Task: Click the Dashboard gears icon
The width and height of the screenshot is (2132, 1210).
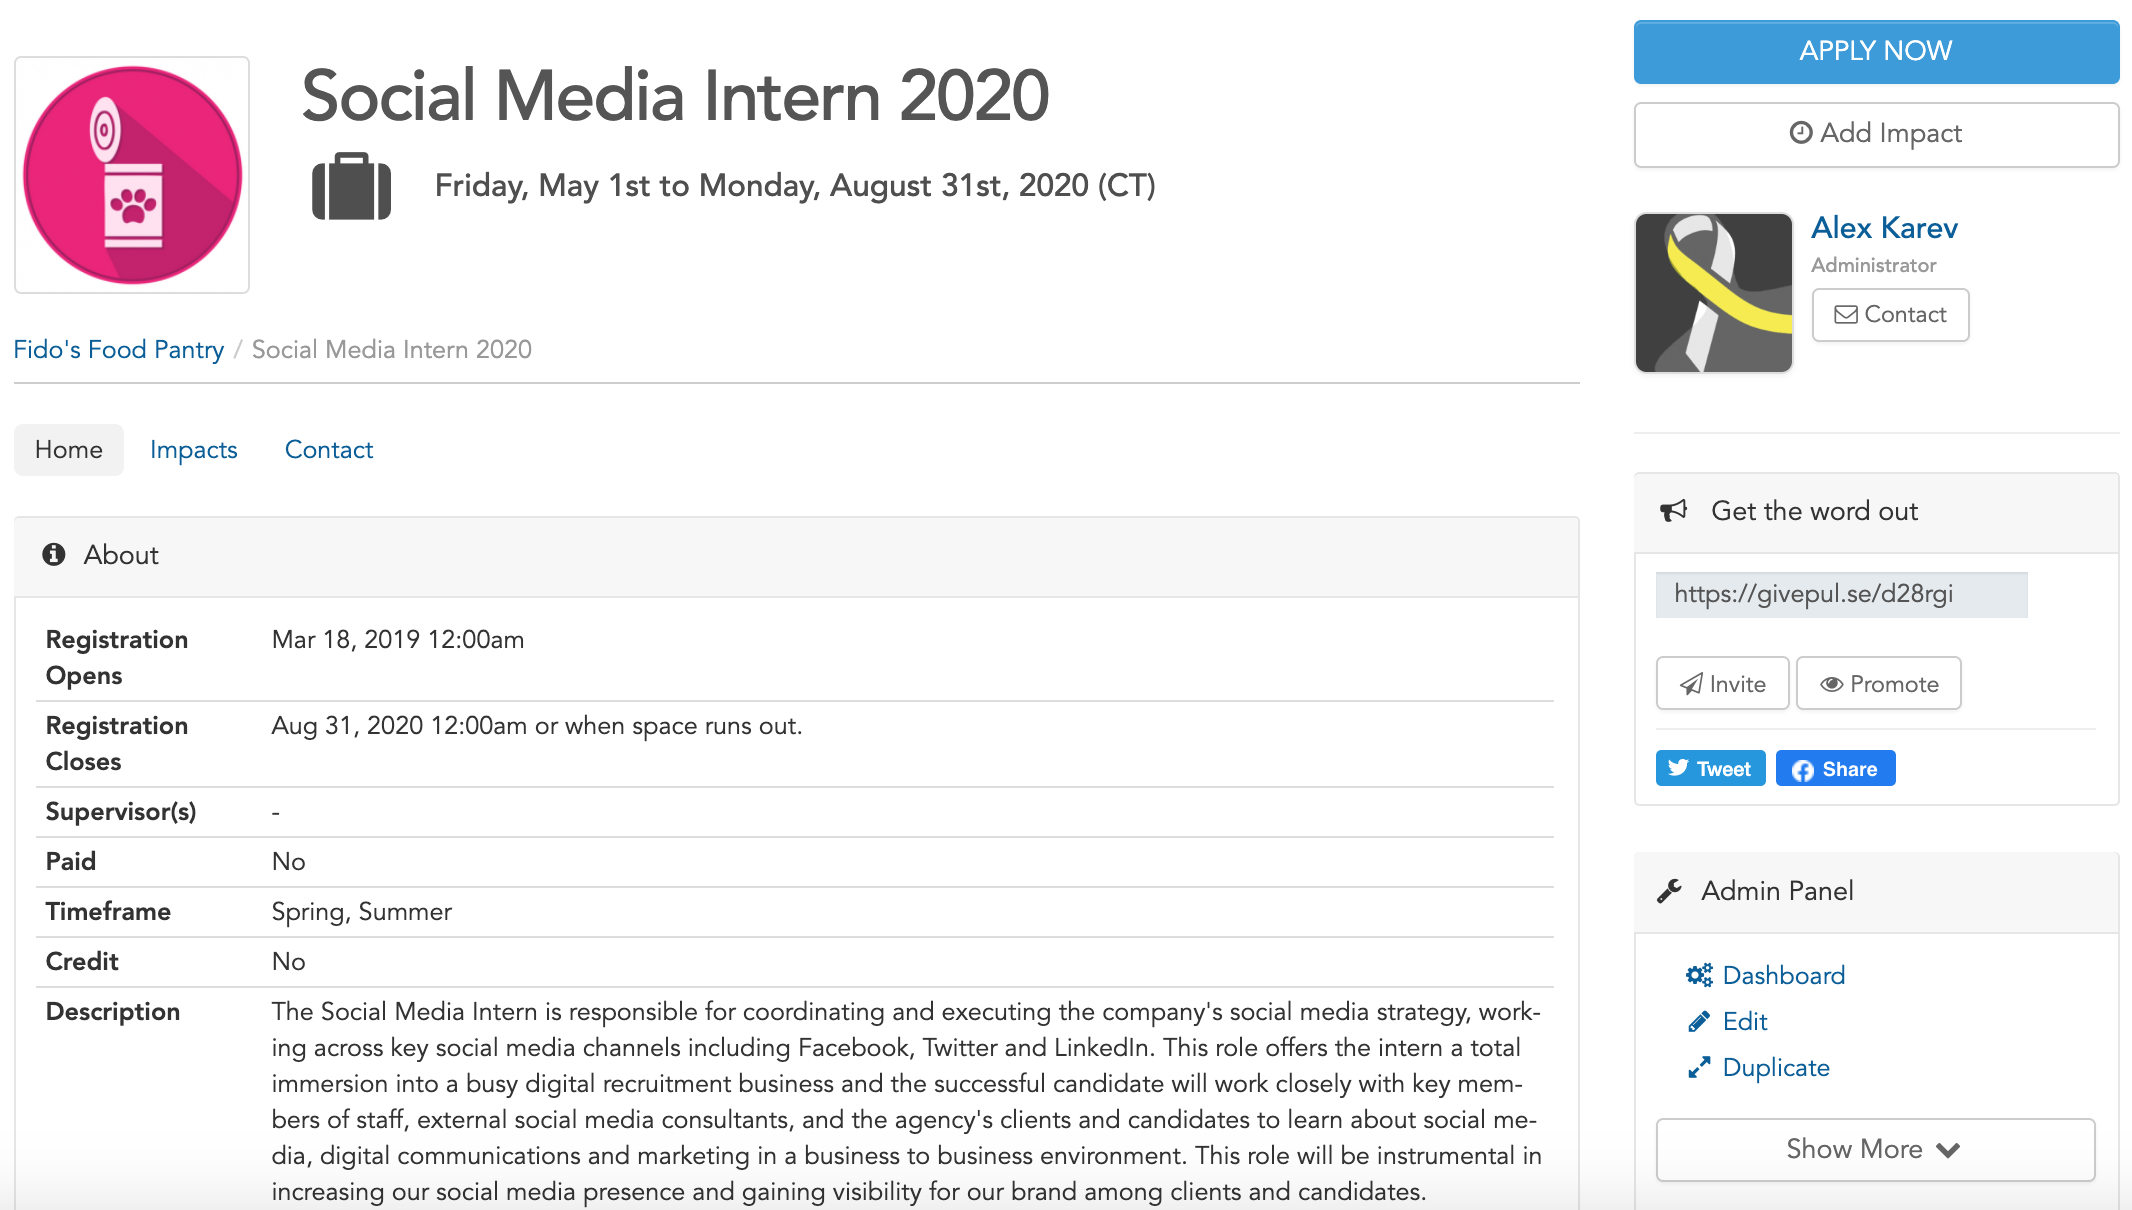Action: pyautogui.click(x=1698, y=975)
